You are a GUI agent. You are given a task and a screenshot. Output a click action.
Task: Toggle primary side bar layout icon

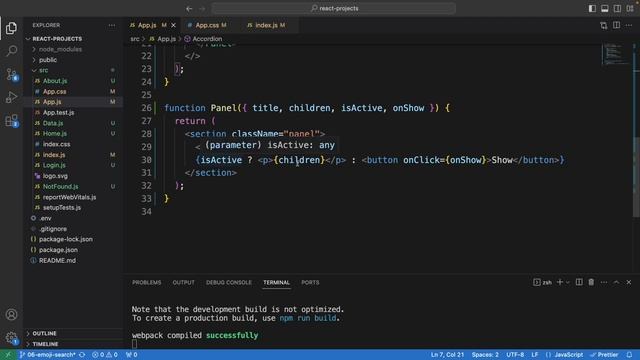tap(592, 9)
